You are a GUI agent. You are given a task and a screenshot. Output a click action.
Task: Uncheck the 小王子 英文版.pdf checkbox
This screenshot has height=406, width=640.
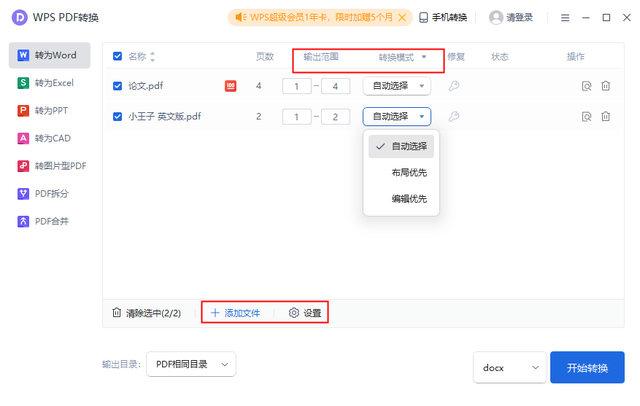[118, 117]
